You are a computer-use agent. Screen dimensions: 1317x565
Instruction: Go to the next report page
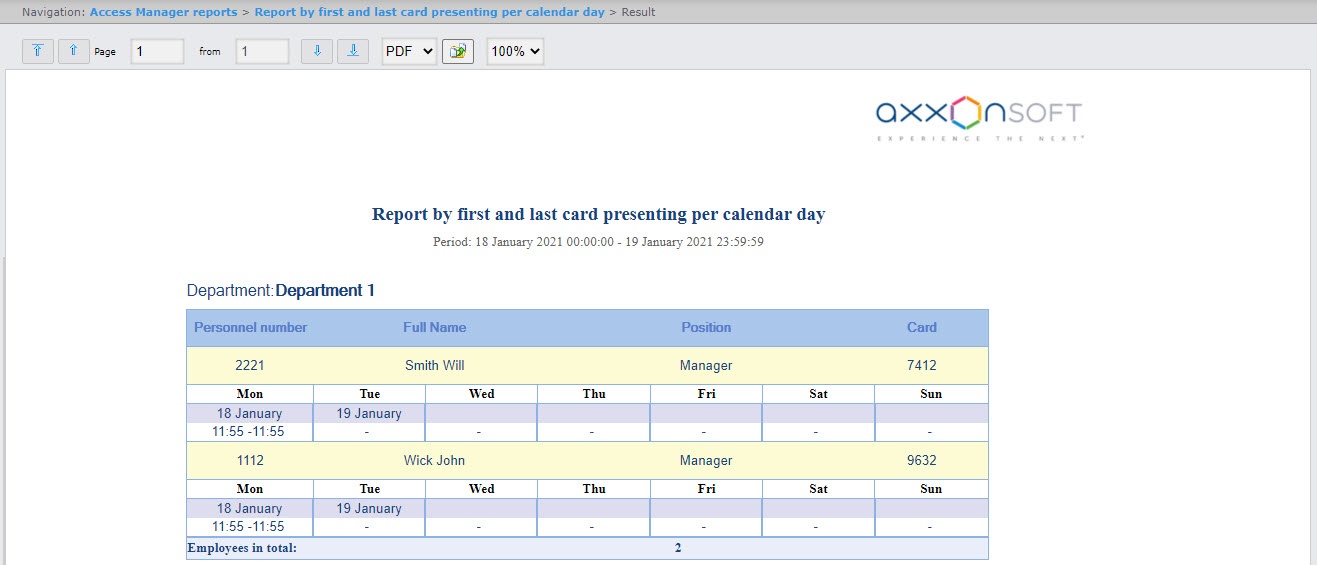[317, 51]
